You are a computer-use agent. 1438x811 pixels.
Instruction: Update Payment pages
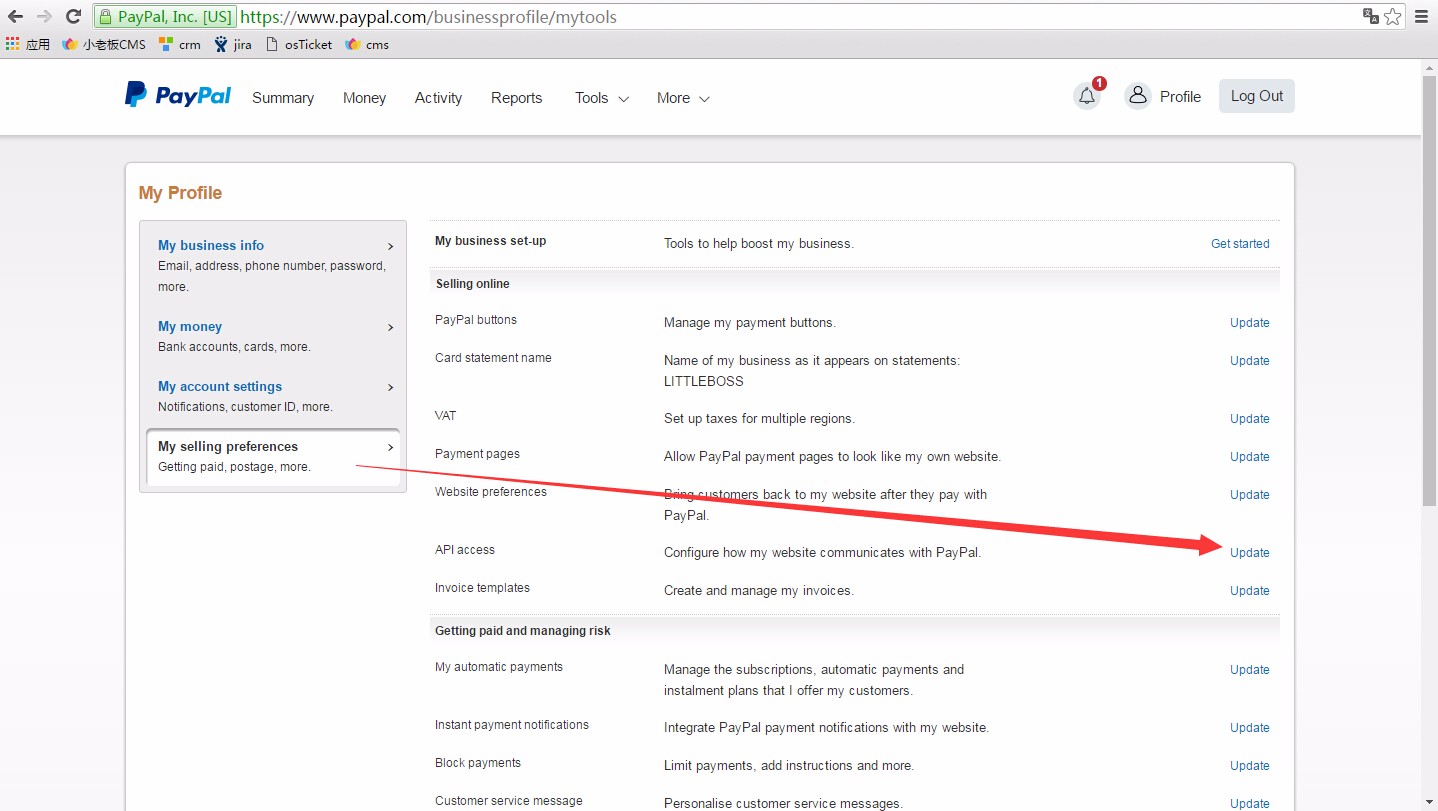1249,457
